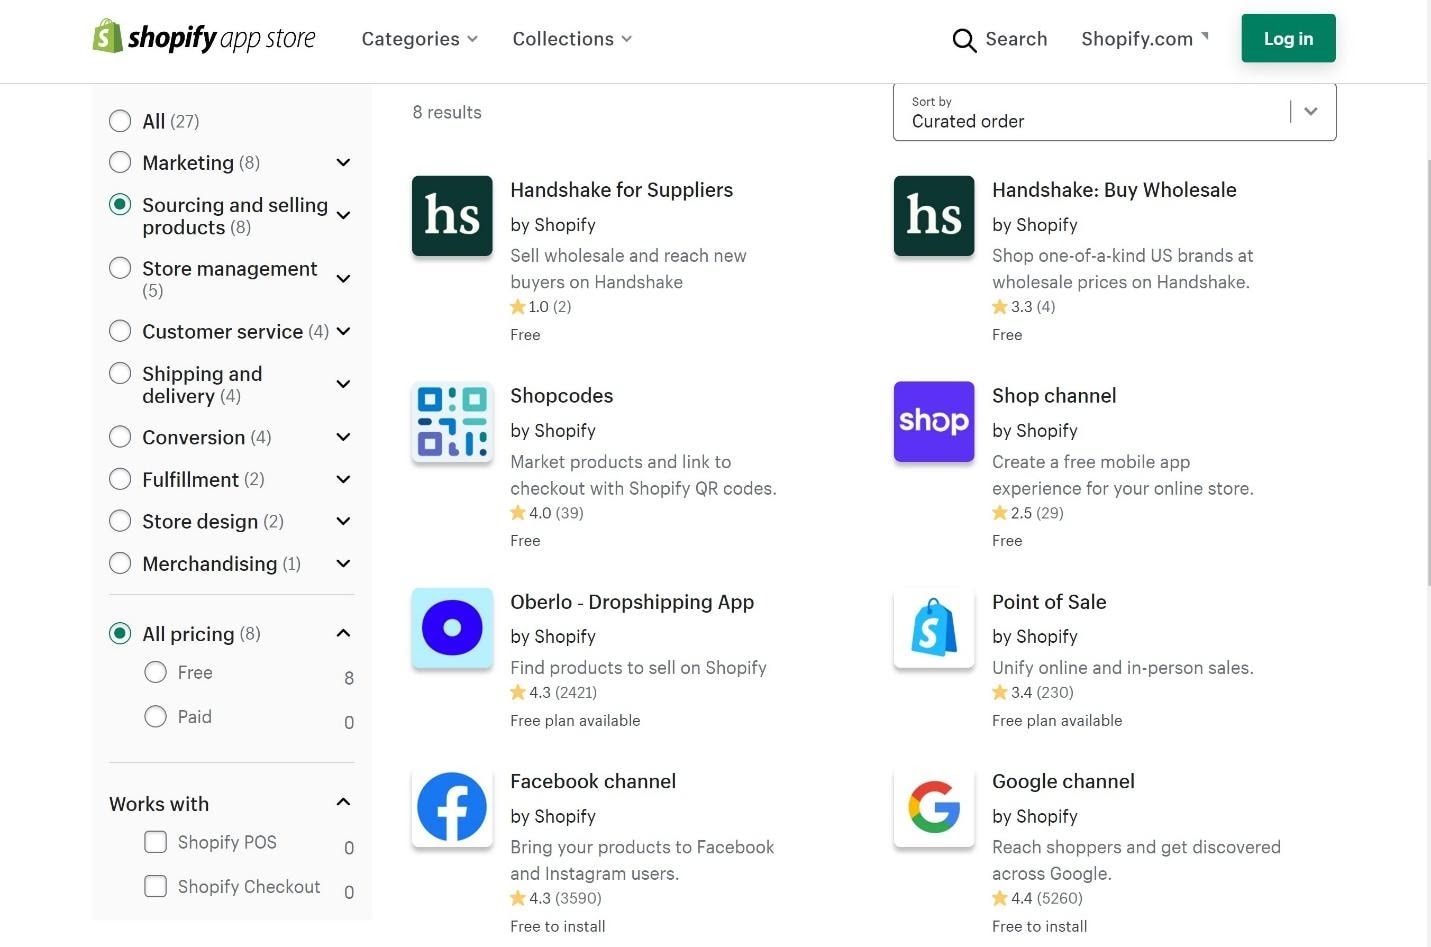Viewport: 1431px width, 947px height.
Task: Expand the Store design chevron
Action: click(x=343, y=521)
